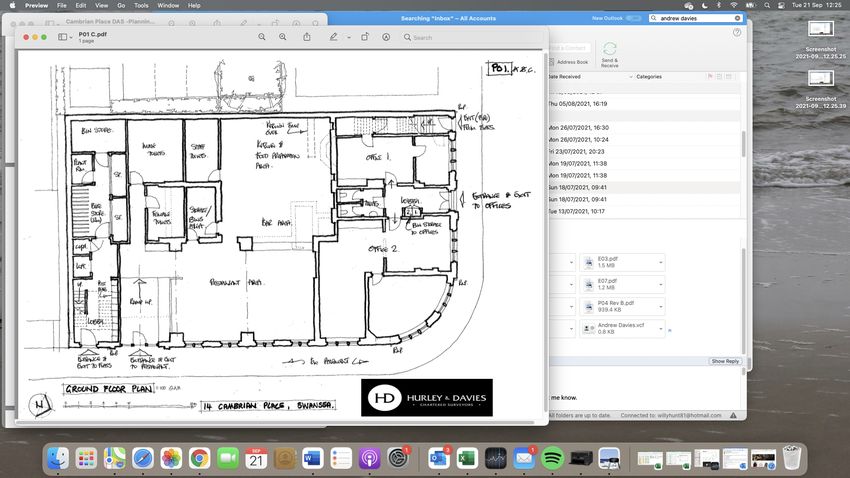Launch Google Chrome from the Dock
The image size is (850, 478).
click(x=199, y=458)
